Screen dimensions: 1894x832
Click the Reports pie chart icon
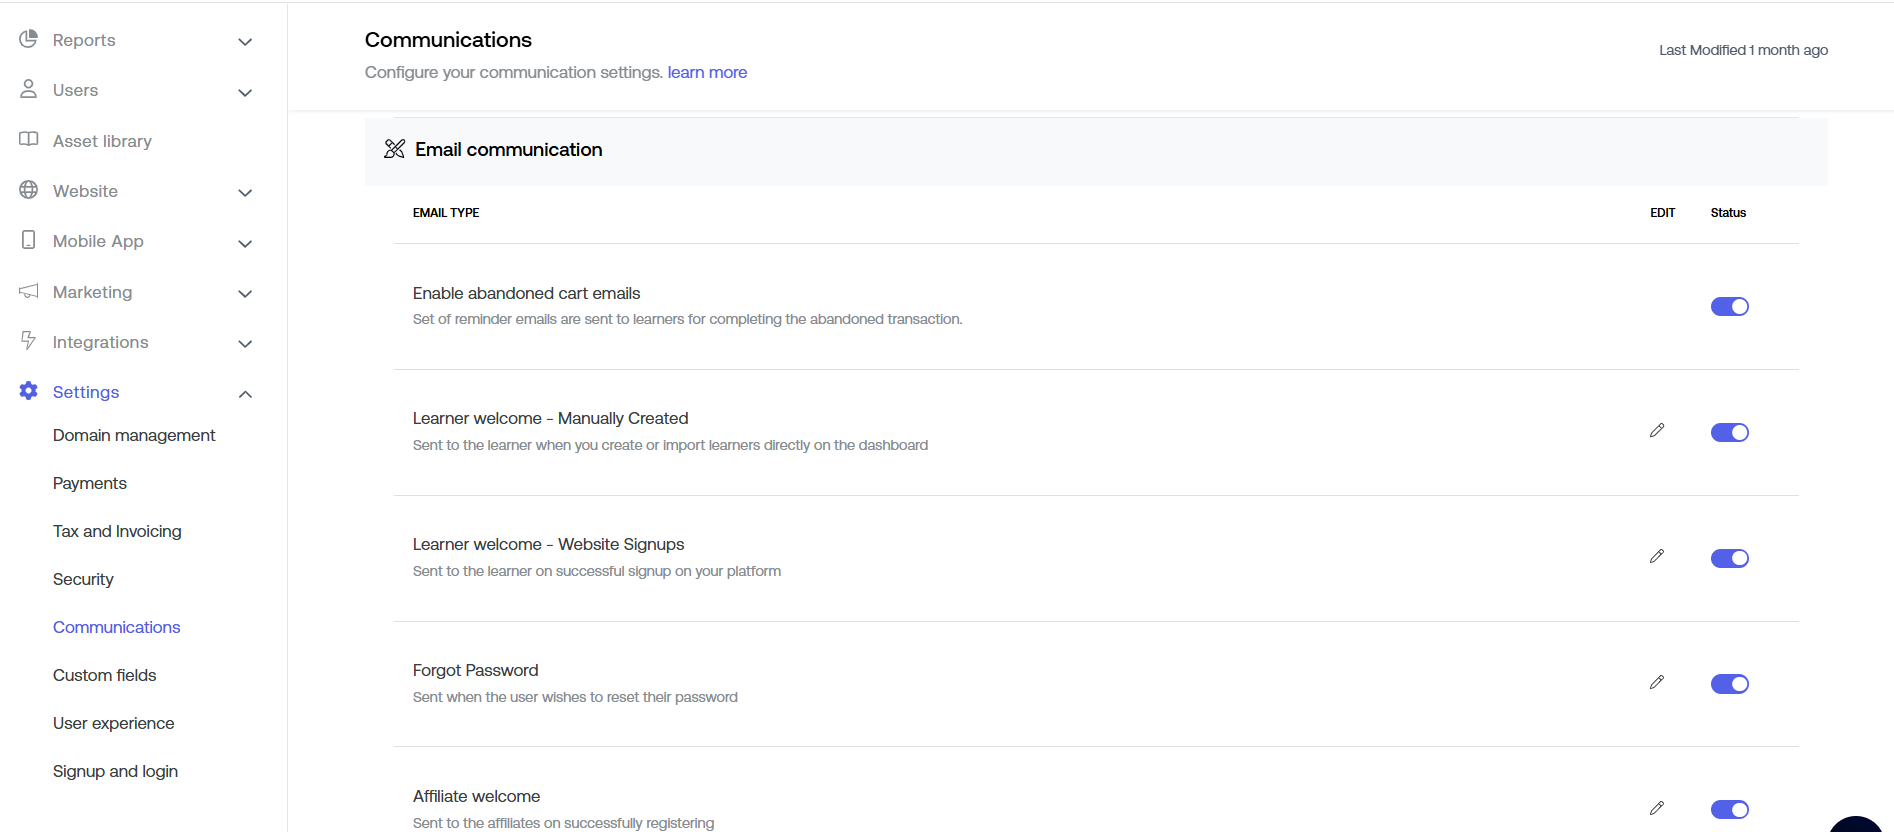click(x=29, y=39)
